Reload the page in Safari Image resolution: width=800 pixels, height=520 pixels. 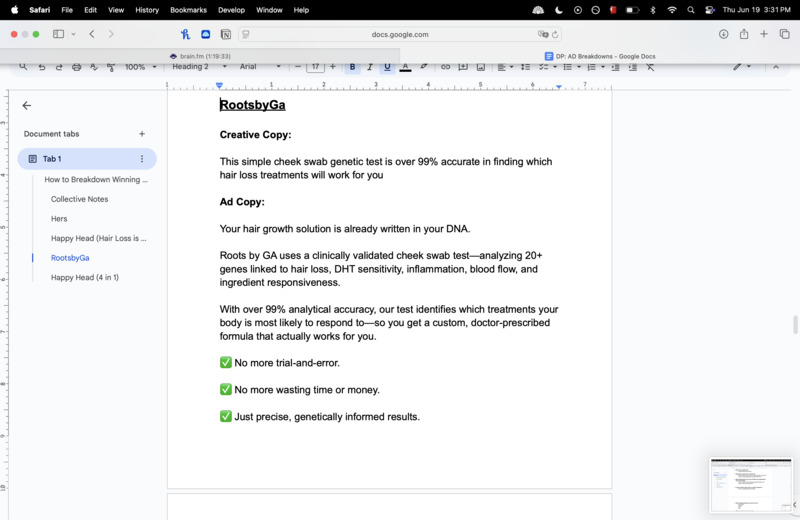point(555,34)
